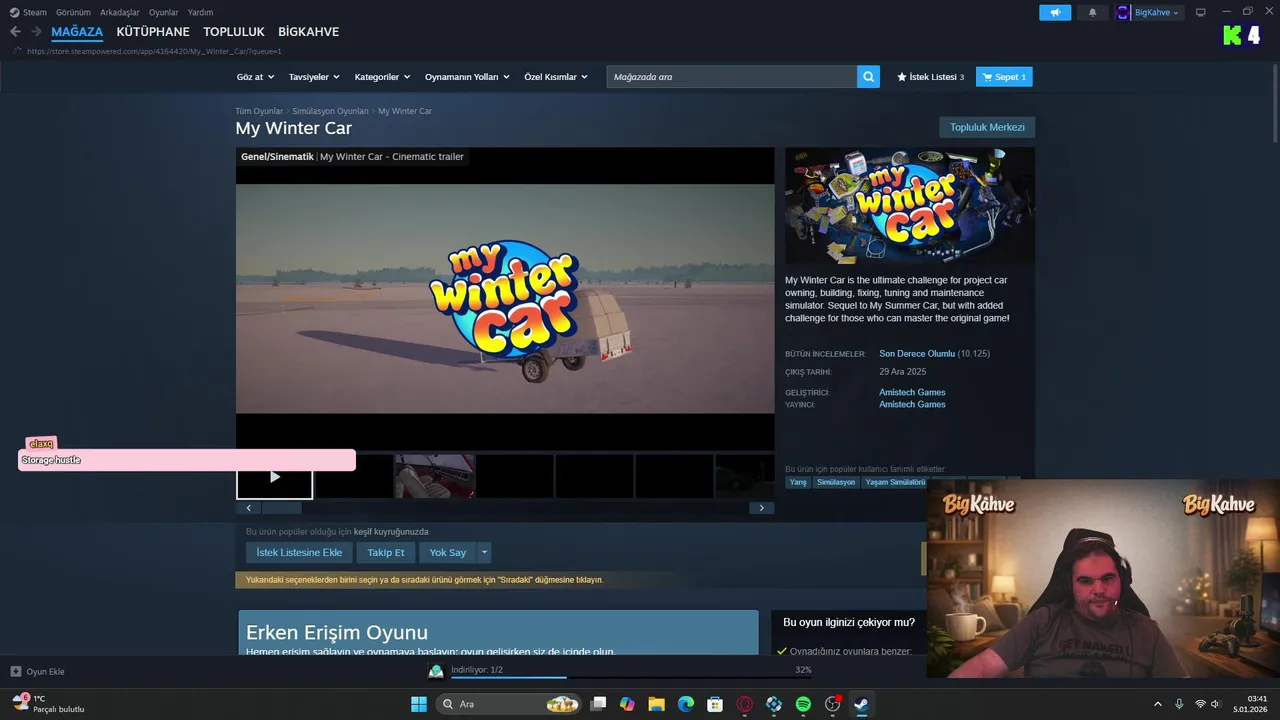The height and width of the screenshot is (720, 1280).
Task: Open the Copilot taskbar icon
Action: pos(627,704)
